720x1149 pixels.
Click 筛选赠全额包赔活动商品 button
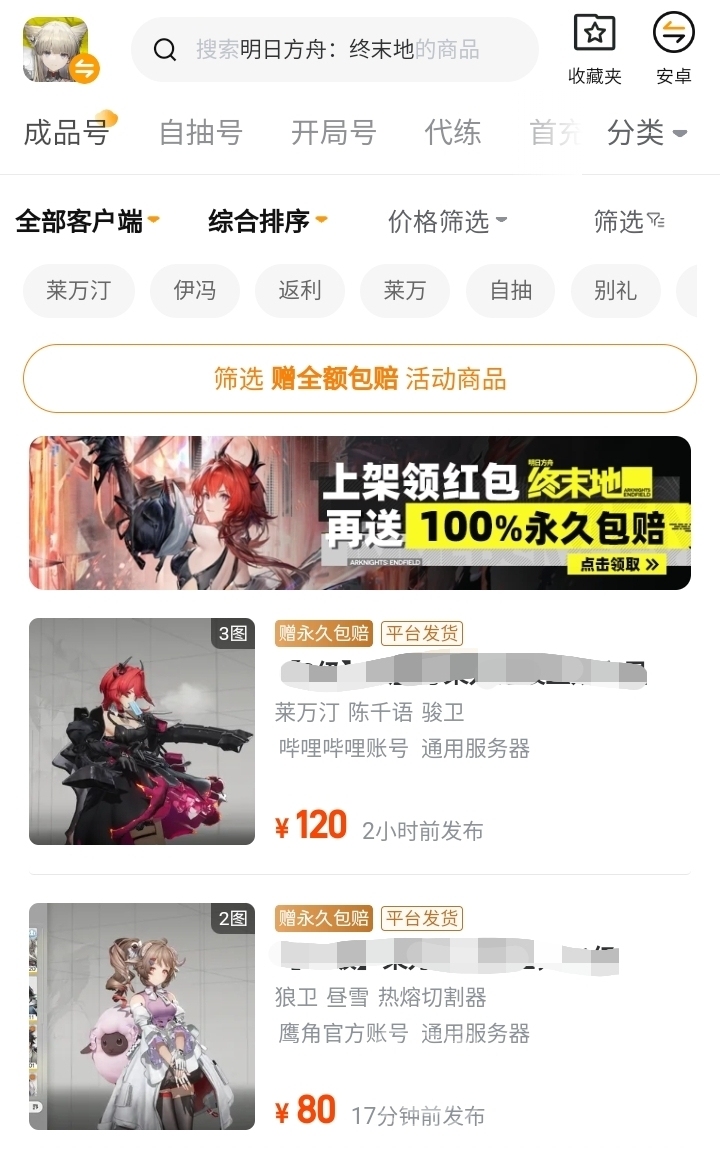click(360, 379)
